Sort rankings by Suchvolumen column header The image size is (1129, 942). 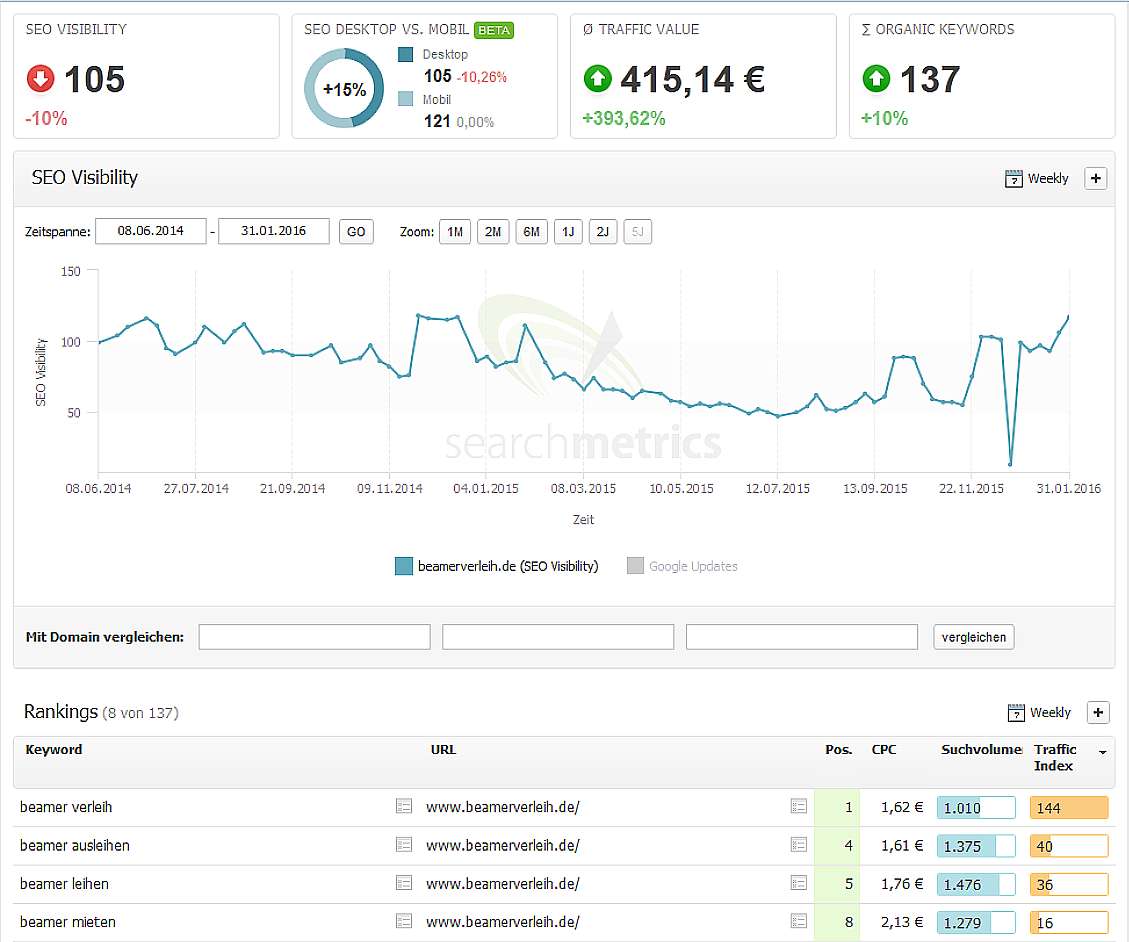(x=981, y=750)
